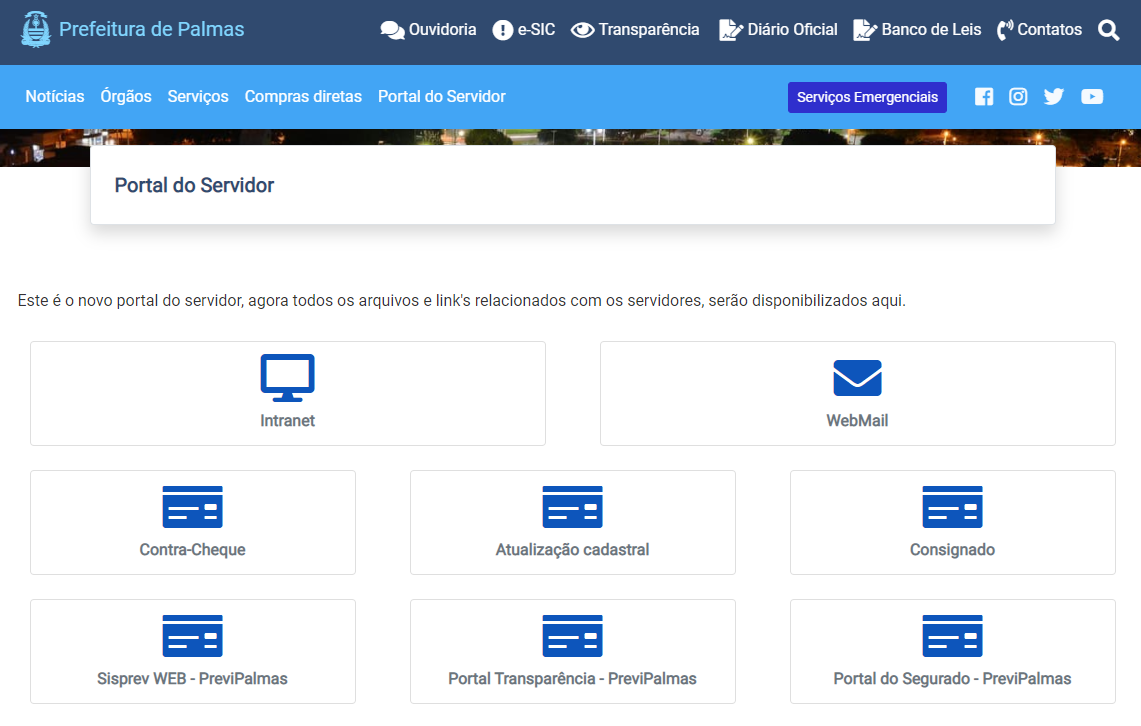Open the Serviços menu

pyautogui.click(x=198, y=97)
